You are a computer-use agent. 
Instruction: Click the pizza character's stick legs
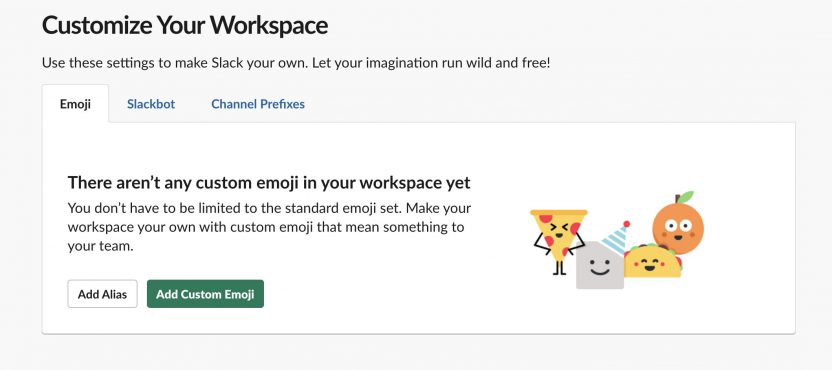(x=558, y=268)
